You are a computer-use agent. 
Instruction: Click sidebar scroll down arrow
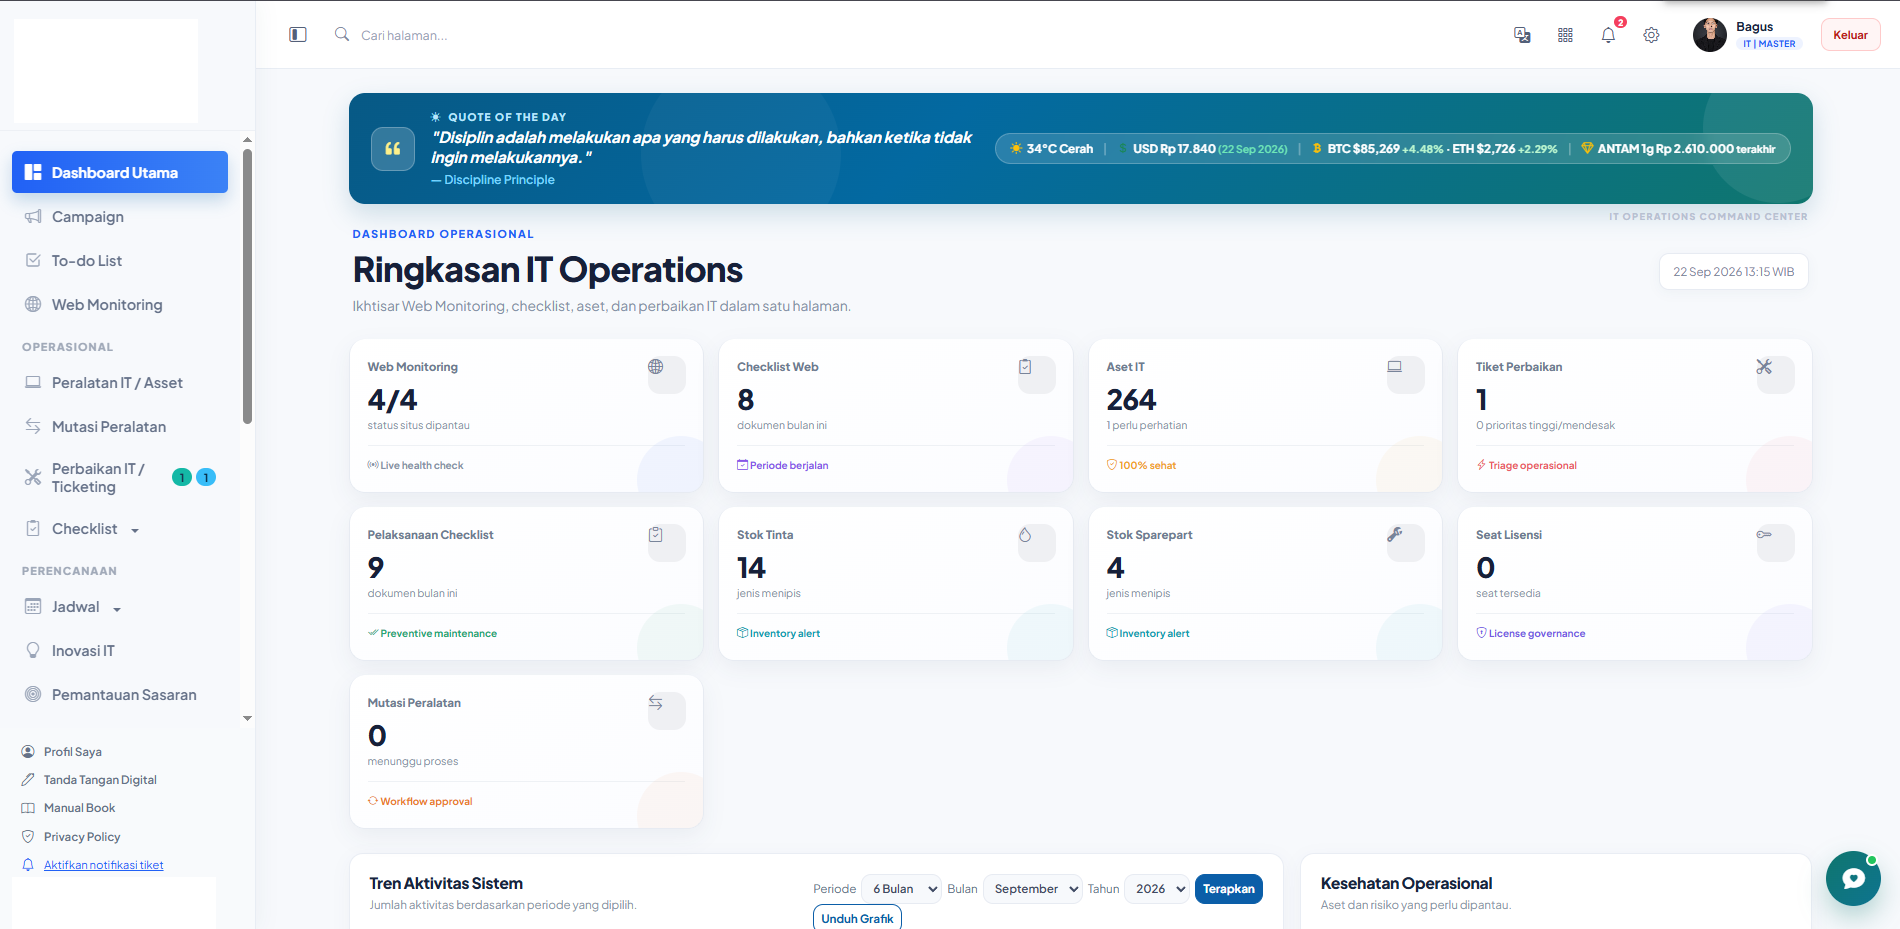[247, 718]
